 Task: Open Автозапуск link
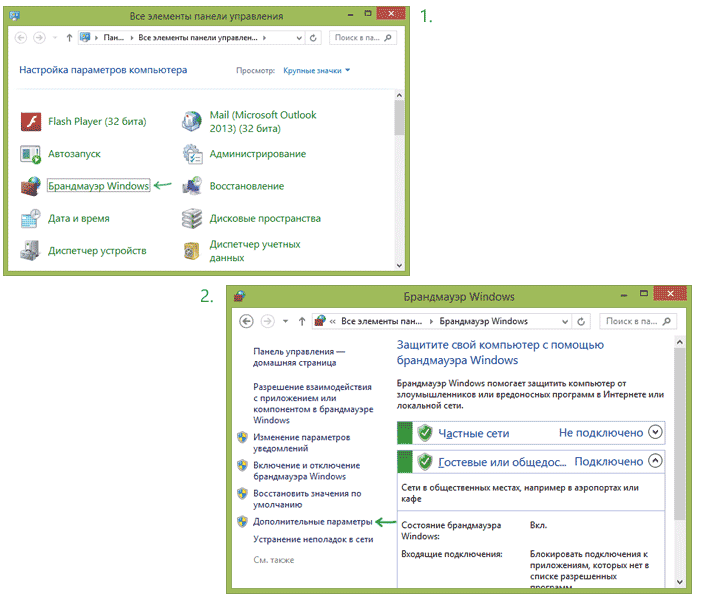click(x=74, y=154)
